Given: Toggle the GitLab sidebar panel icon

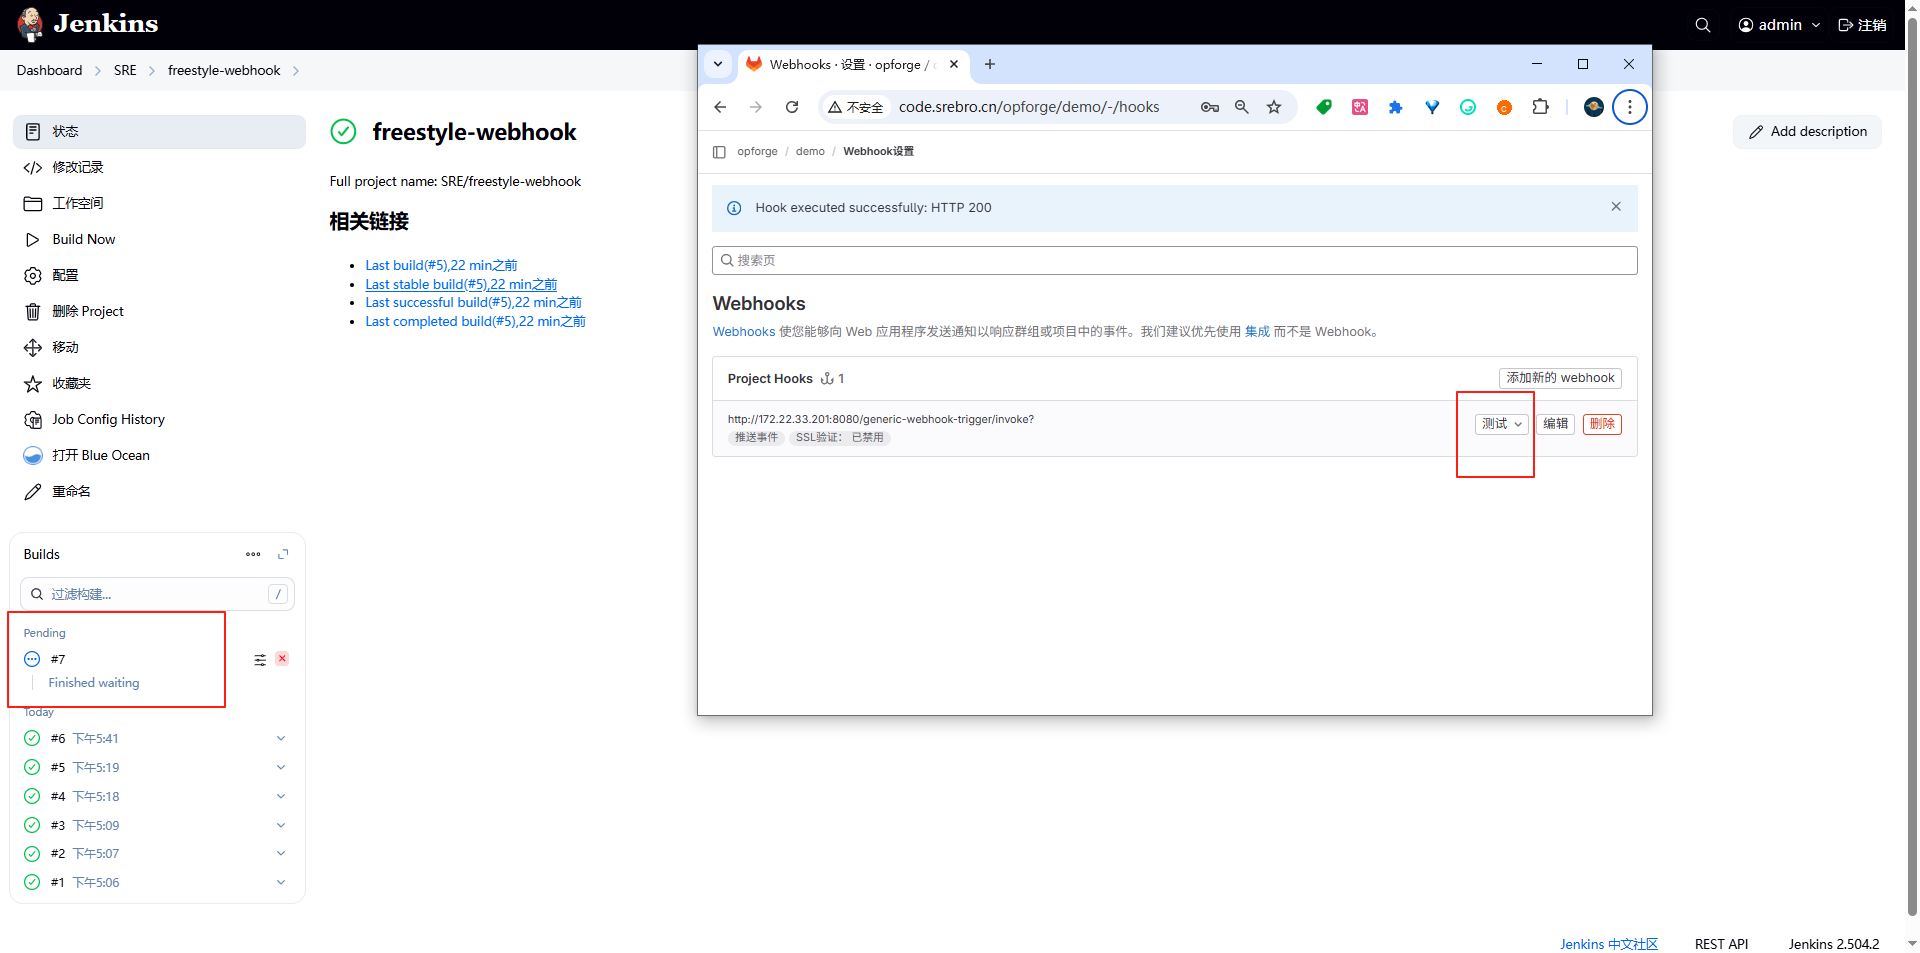Looking at the screenshot, I should click(x=719, y=152).
